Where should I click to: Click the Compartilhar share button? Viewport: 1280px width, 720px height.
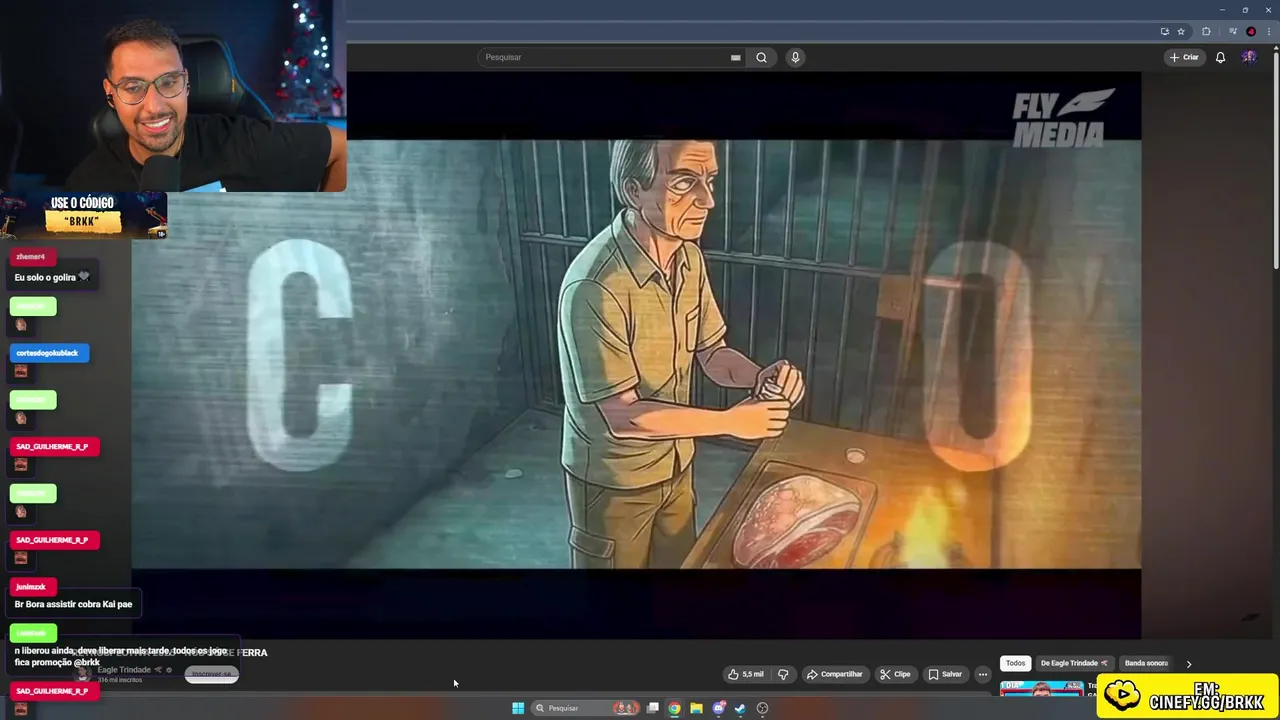click(x=834, y=674)
